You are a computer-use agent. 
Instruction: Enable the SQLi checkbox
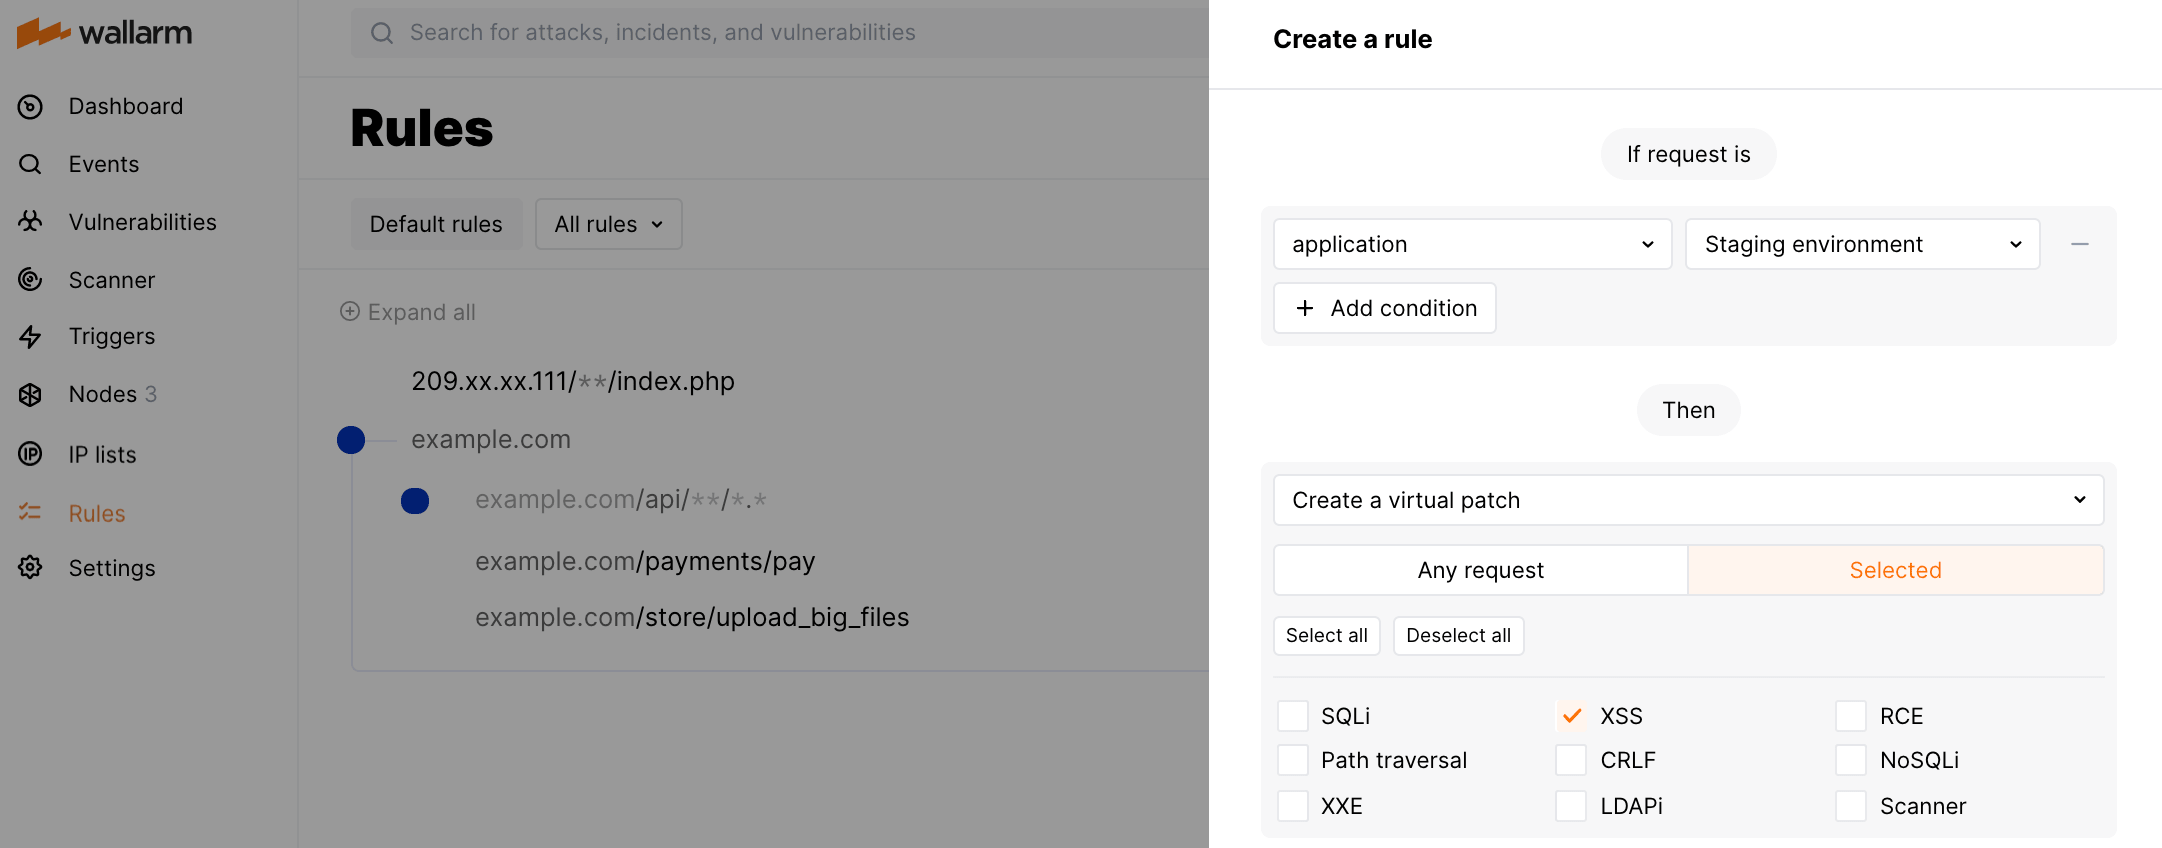pos(1292,716)
